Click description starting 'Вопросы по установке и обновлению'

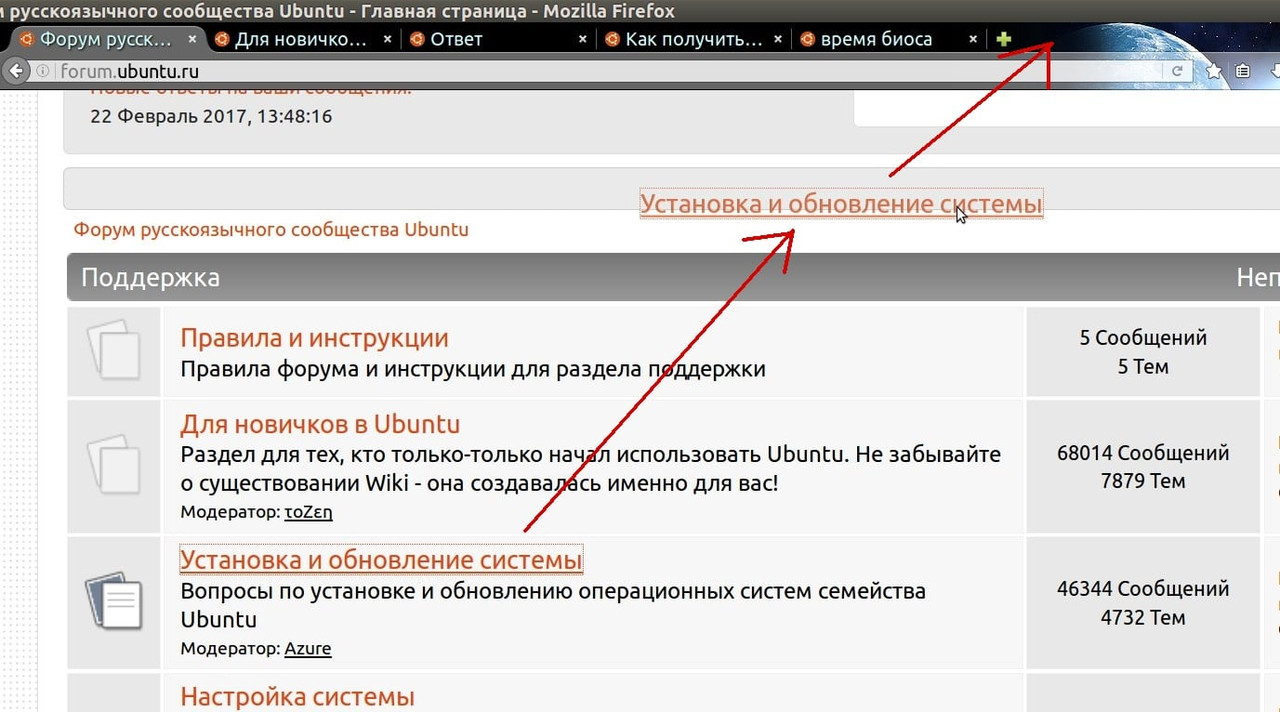tap(553, 605)
